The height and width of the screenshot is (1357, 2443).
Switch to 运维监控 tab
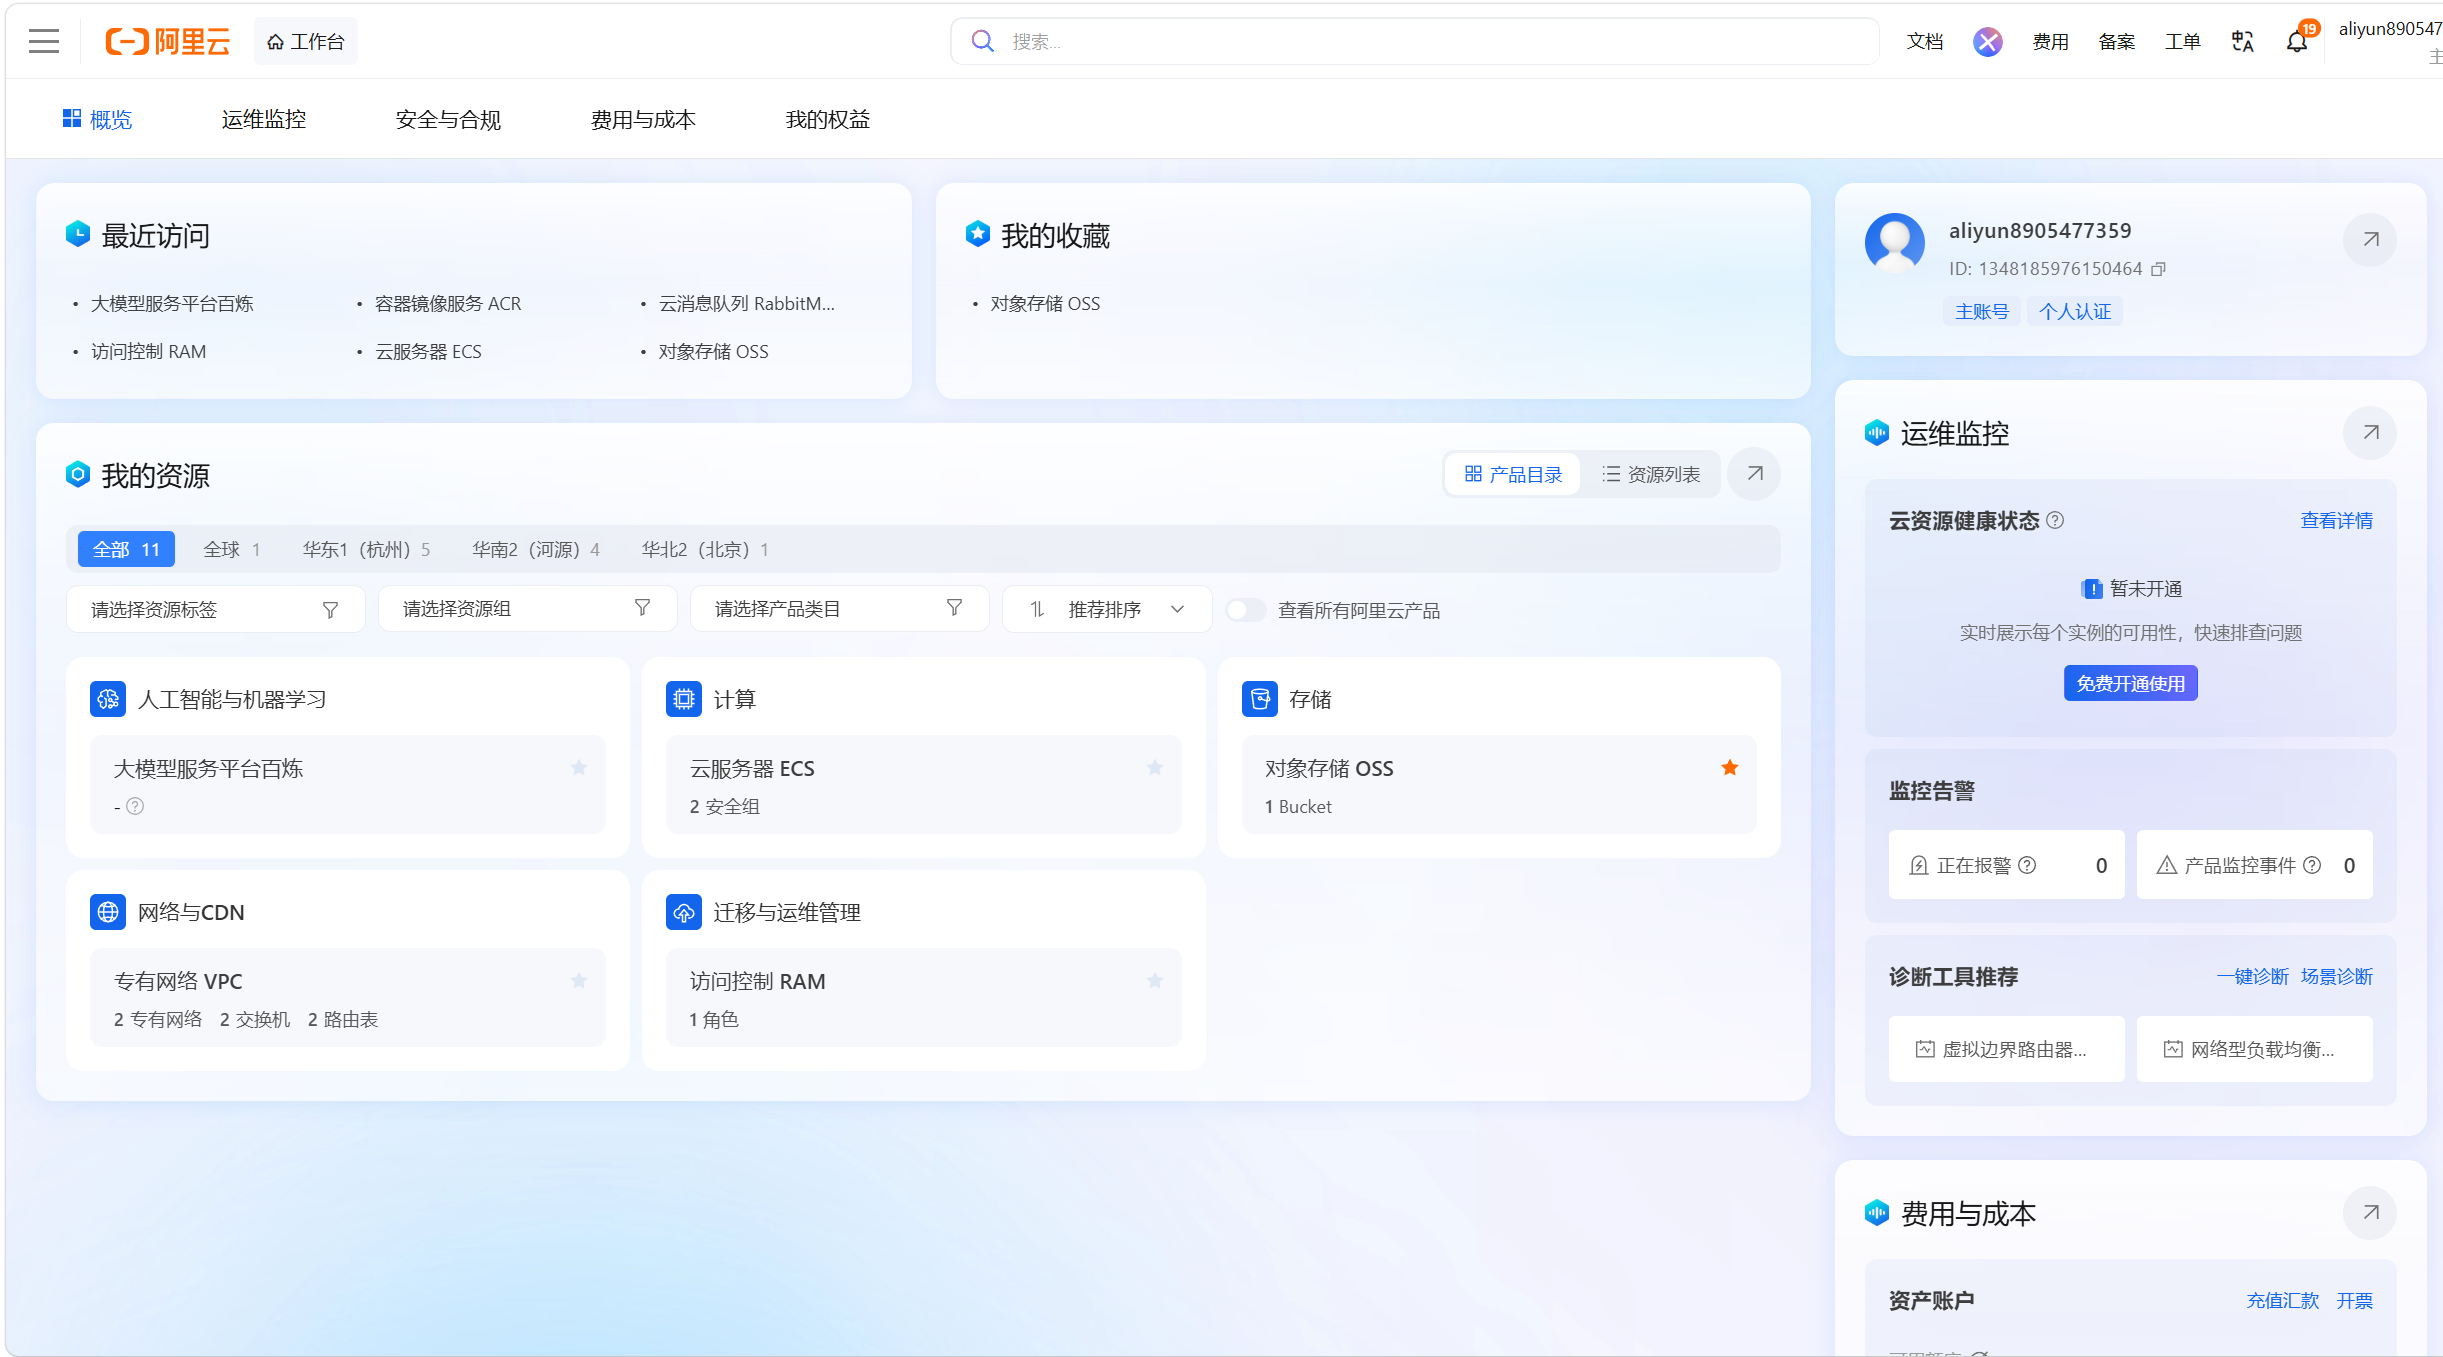tap(264, 119)
